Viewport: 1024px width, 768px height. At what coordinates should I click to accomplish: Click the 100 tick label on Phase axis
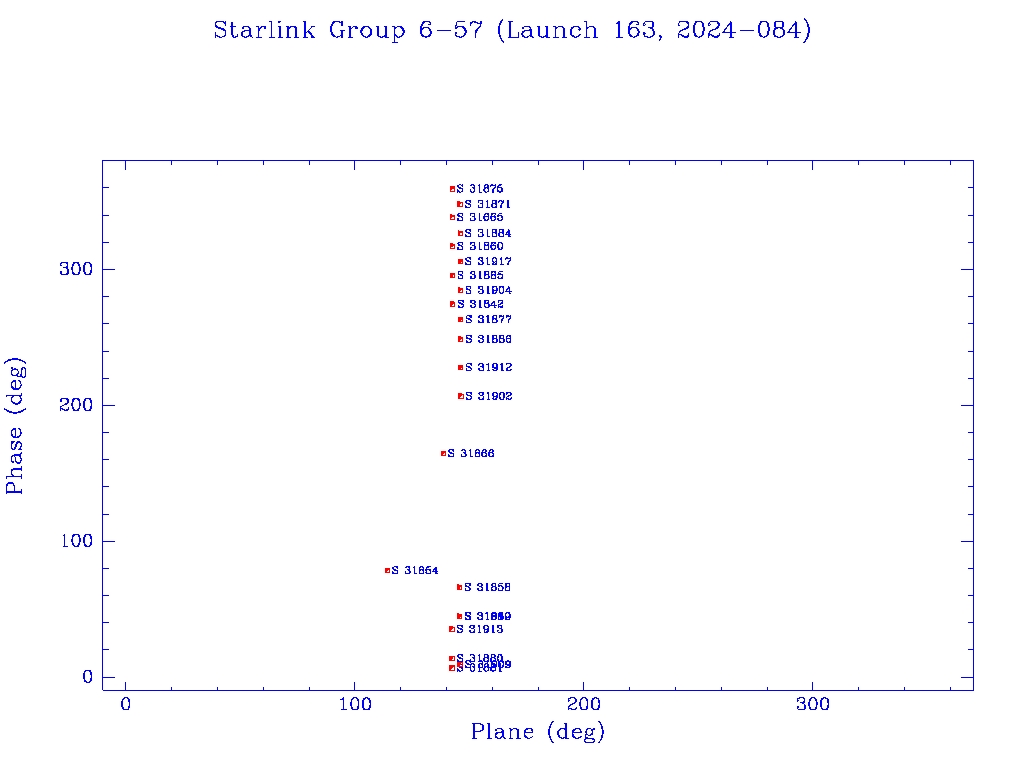tap(76, 541)
